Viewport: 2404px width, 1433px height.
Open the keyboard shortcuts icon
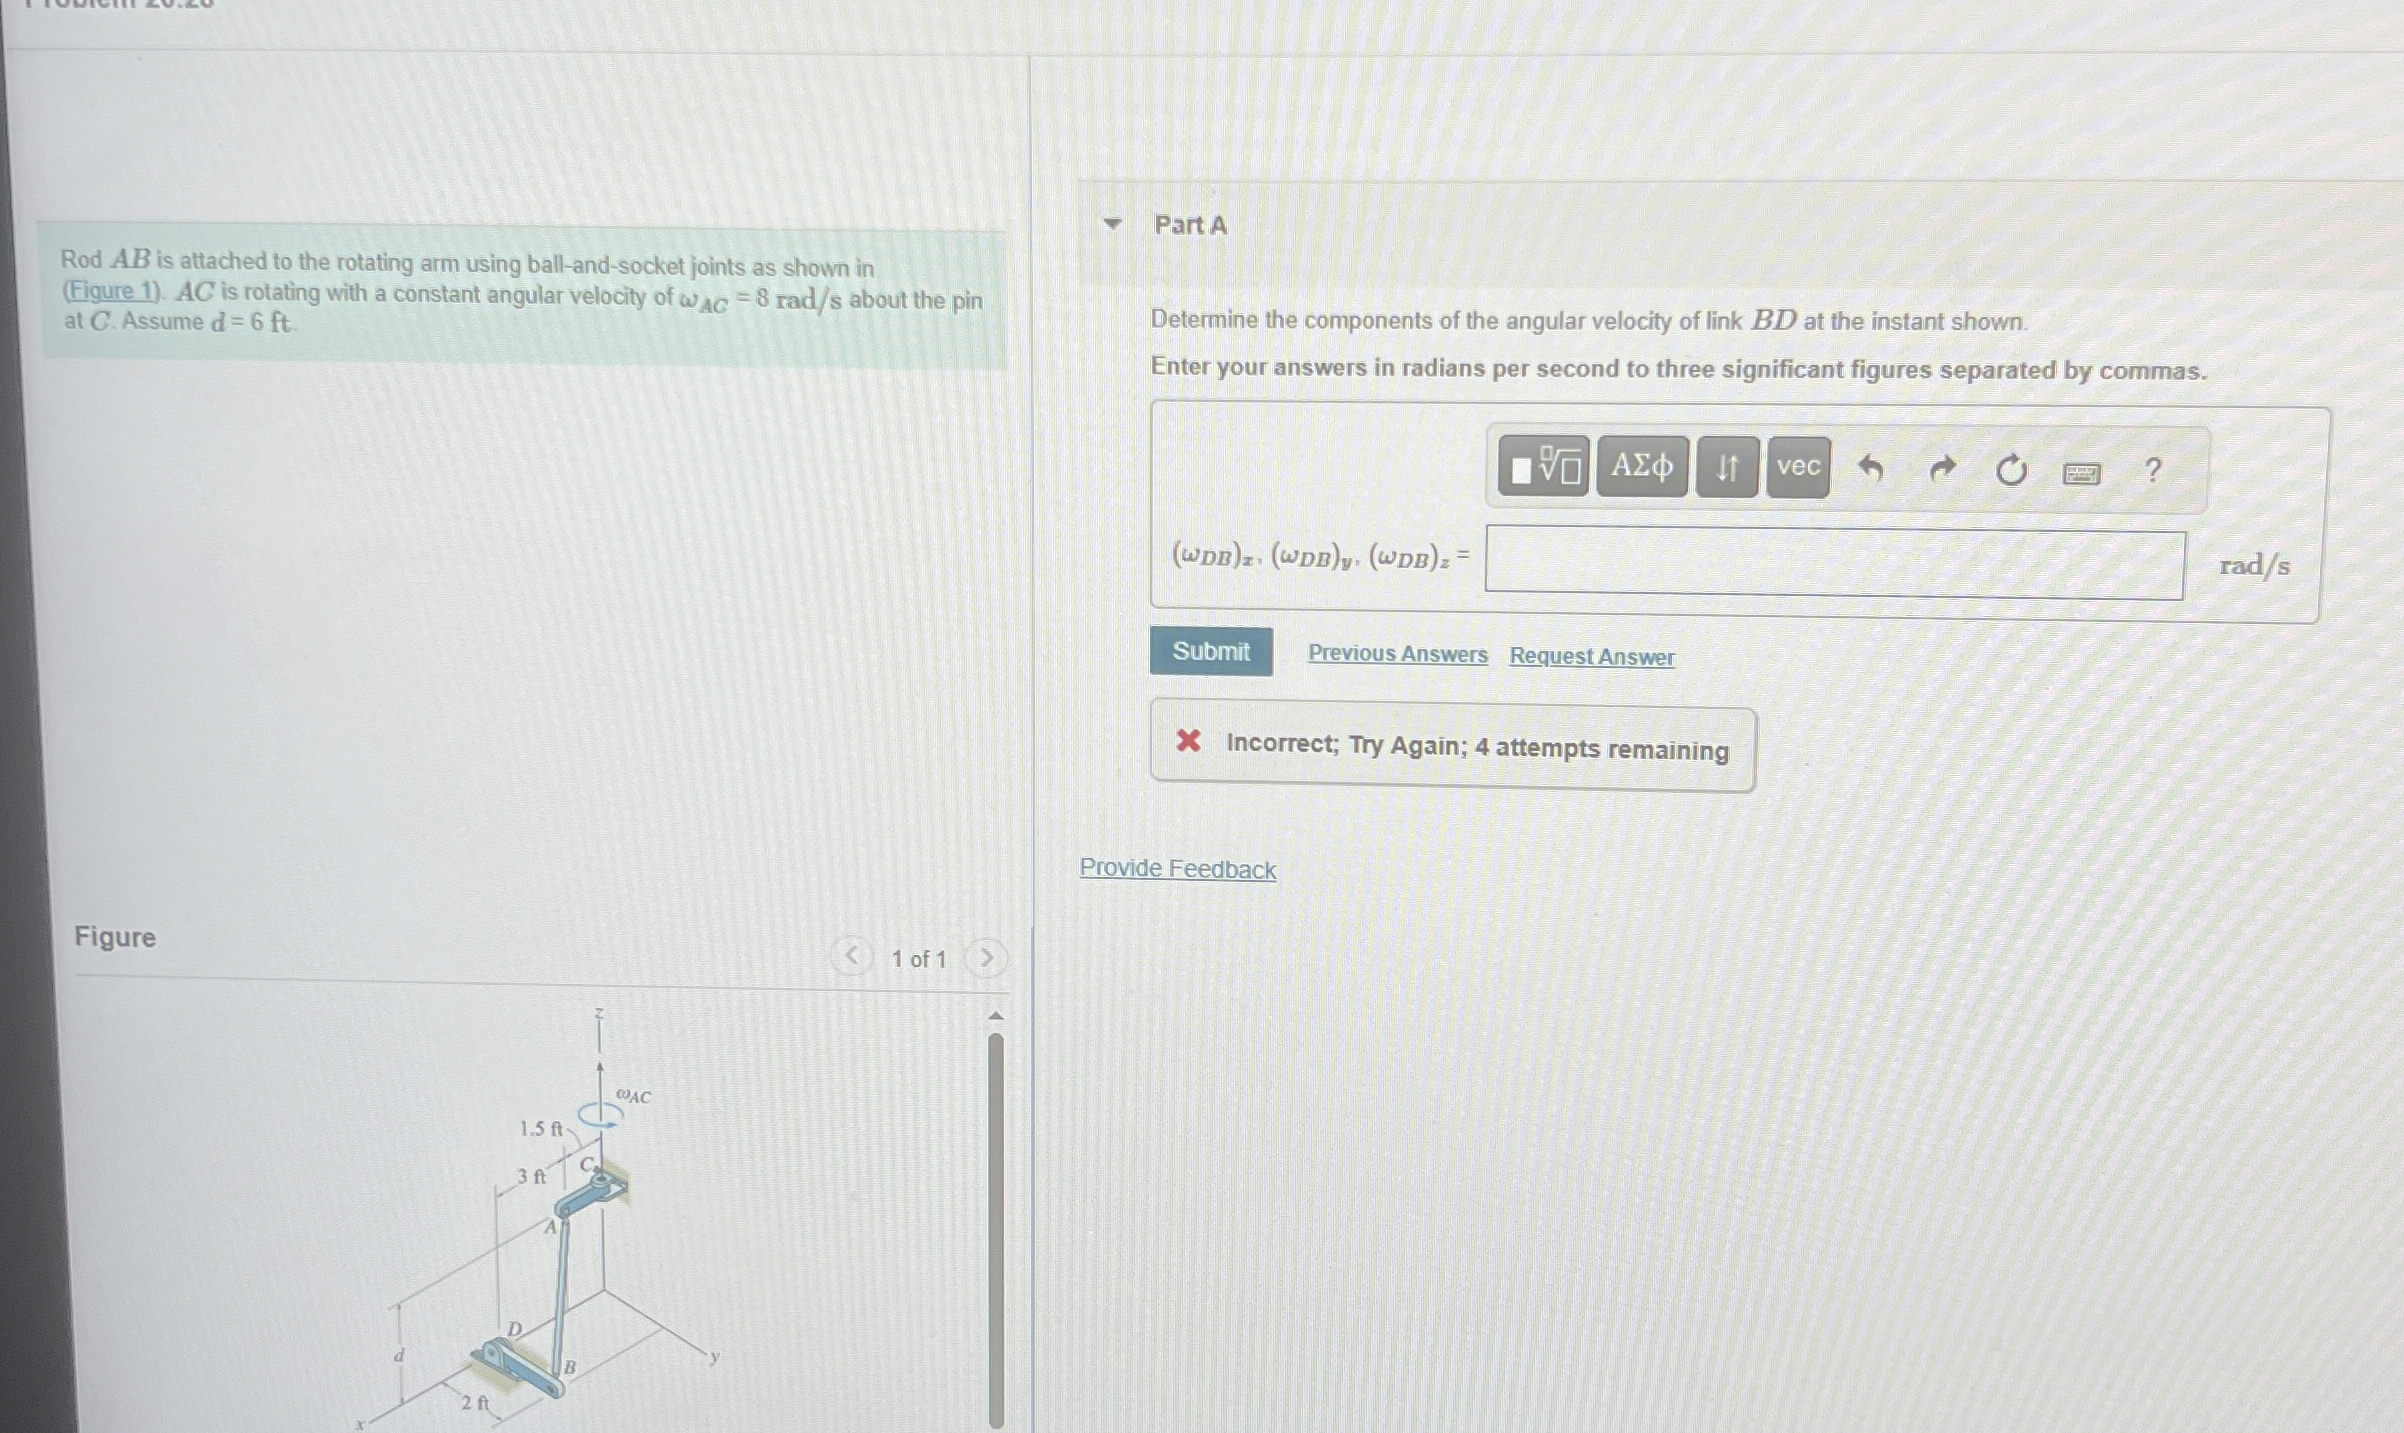pos(2082,473)
